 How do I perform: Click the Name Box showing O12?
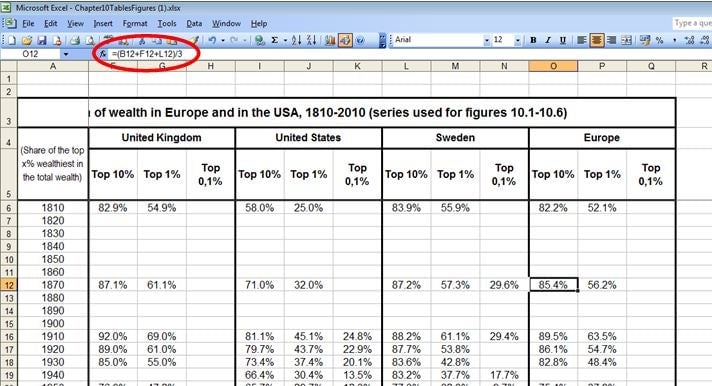tap(31, 54)
